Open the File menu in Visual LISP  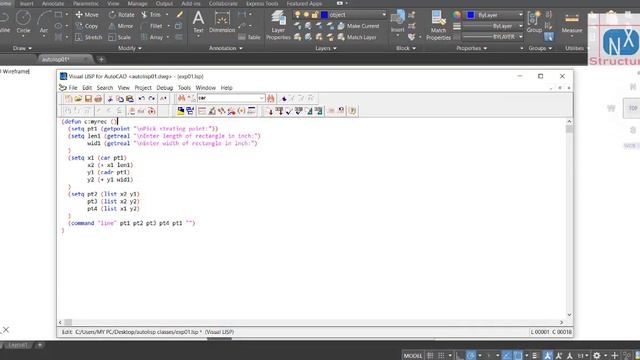click(x=73, y=88)
